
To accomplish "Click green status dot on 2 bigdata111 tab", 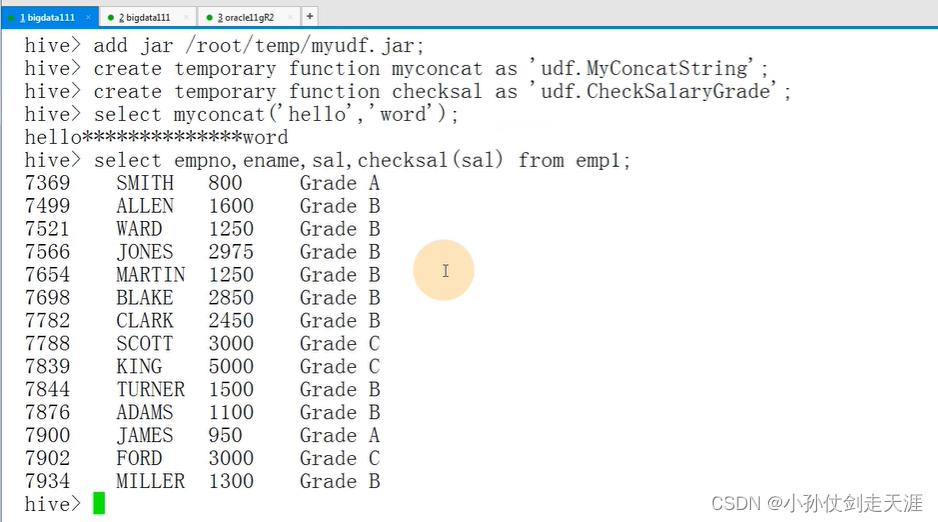I will (x=111, y=18).
